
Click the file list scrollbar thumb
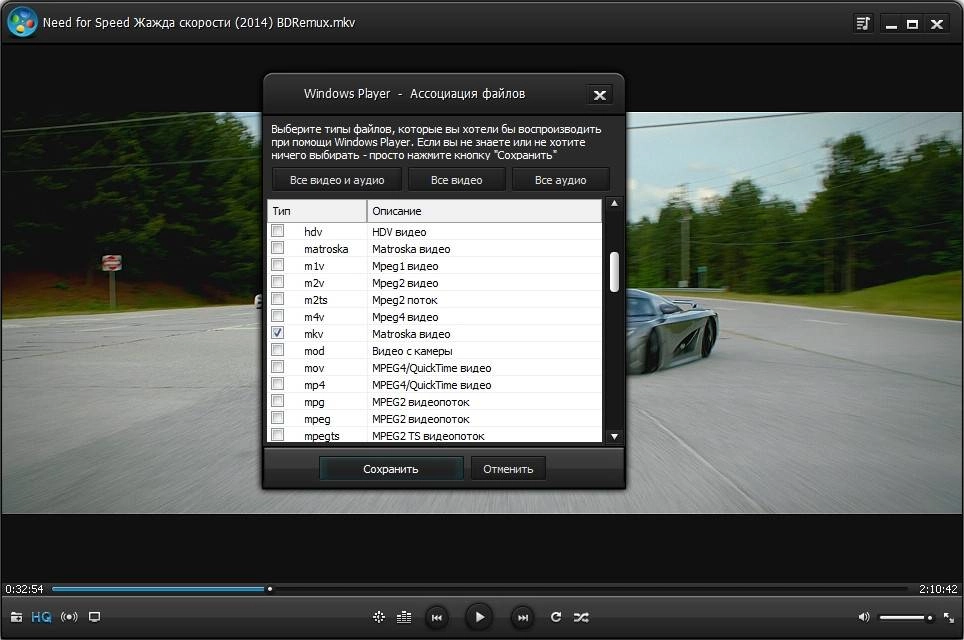click(x=614, y=272)
